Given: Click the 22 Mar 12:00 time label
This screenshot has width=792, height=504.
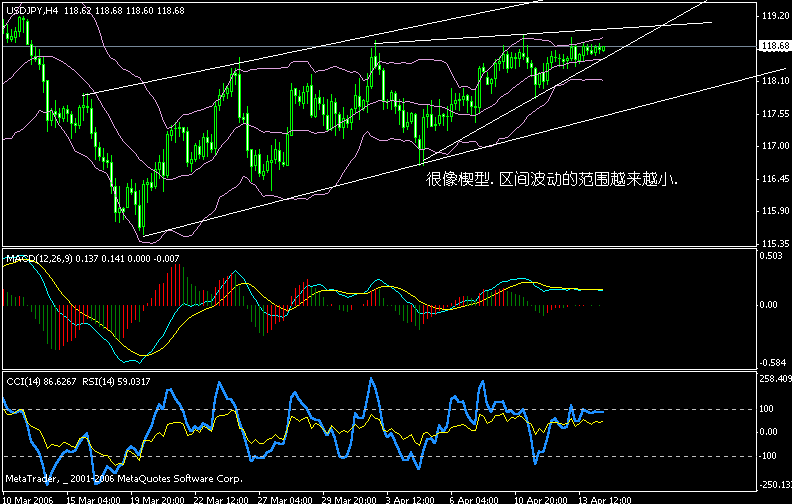Looking at the screenshot, I should pyautogui.click(x=221, y=500).
